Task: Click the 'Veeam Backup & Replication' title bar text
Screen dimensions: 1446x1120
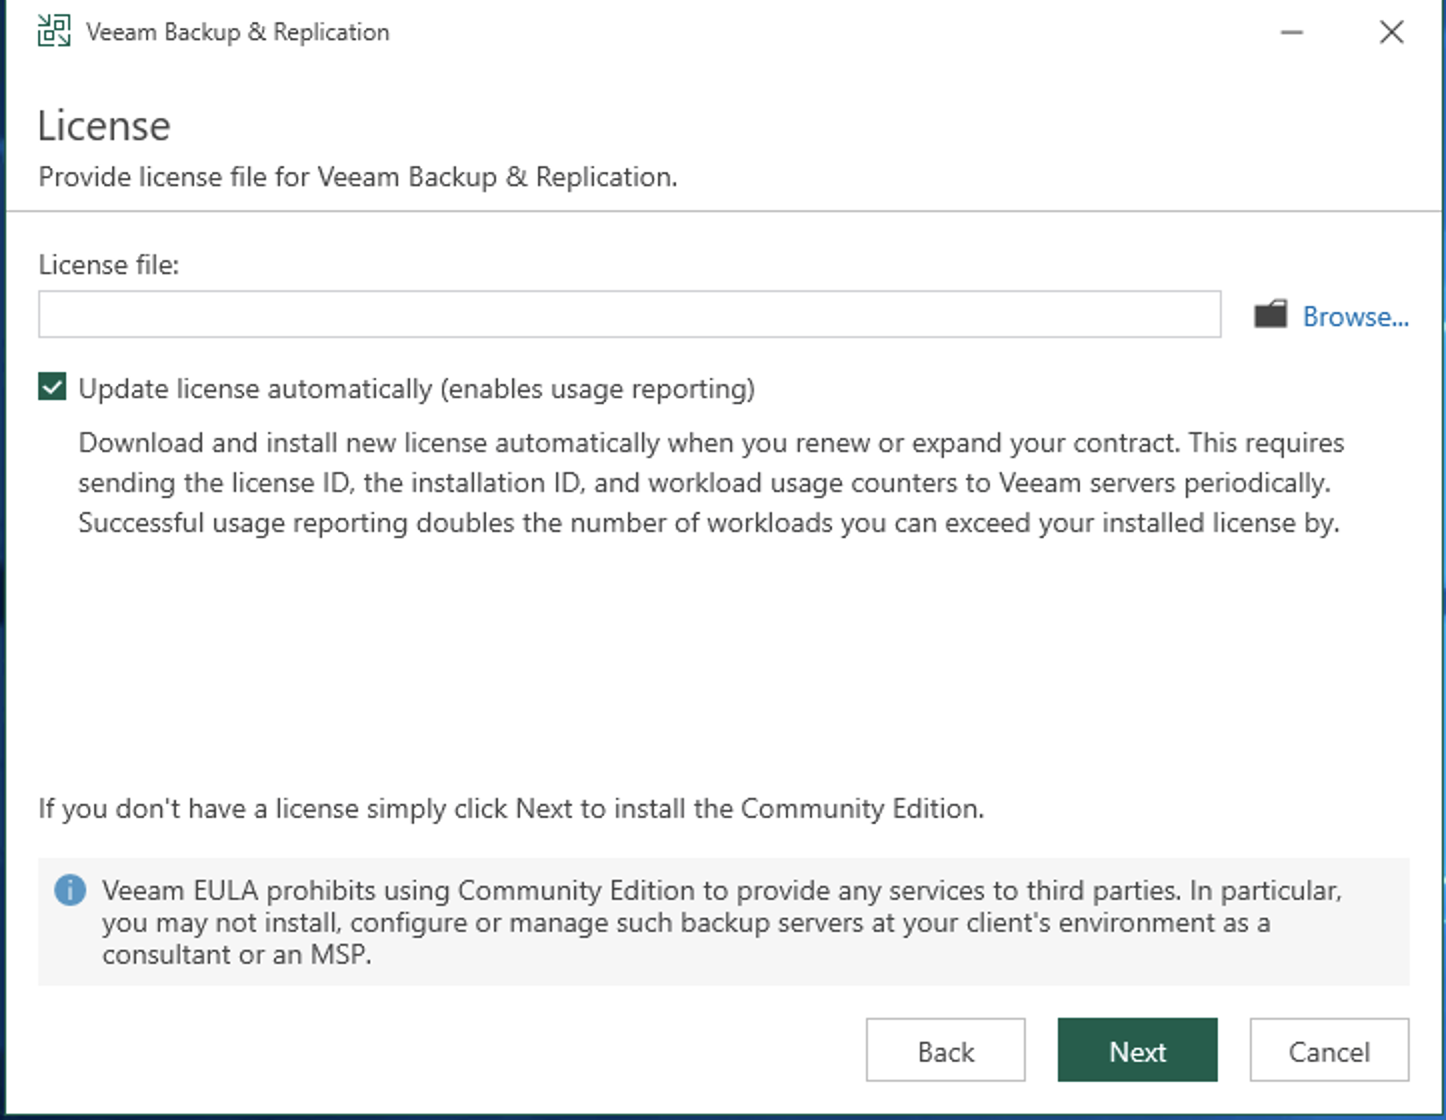Action: tap(237, 32)
